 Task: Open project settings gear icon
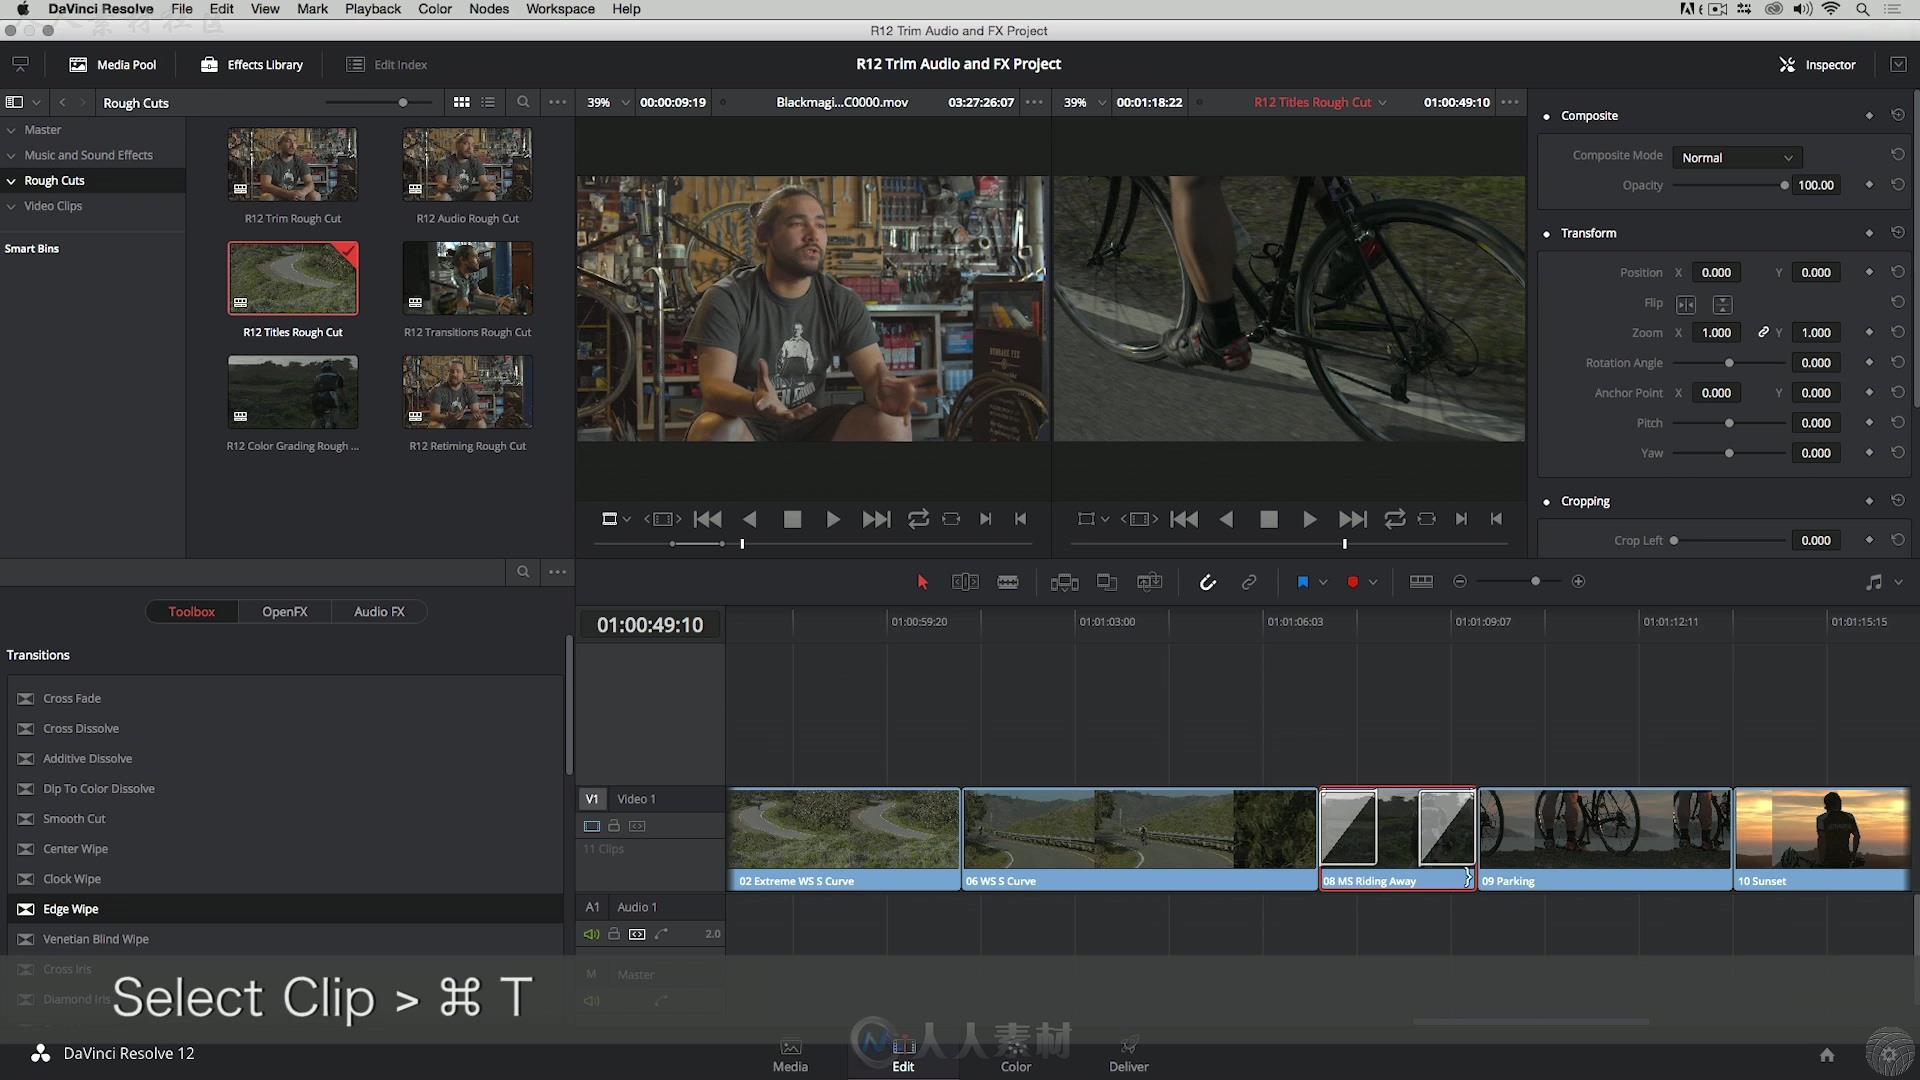tap(1889, 1054)
